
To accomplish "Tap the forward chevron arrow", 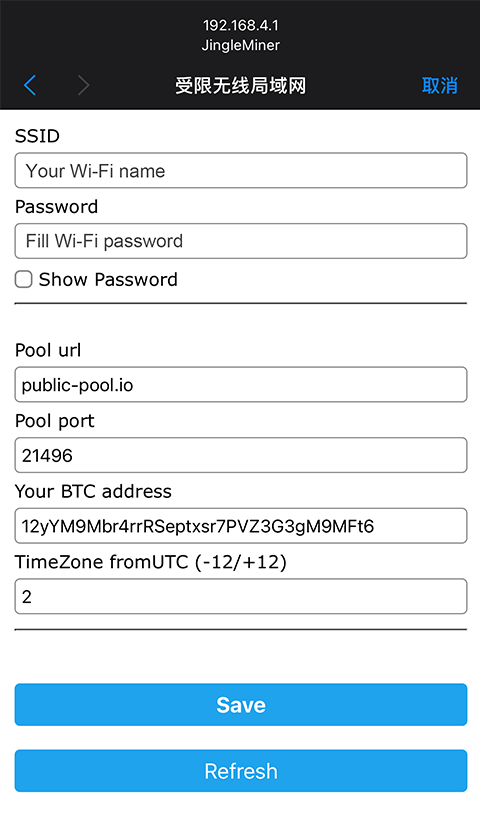I will 83,85.
